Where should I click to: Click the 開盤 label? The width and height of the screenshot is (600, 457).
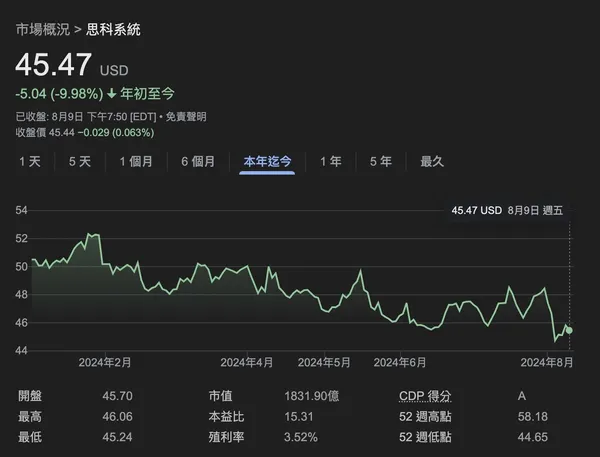pyautogui.click(x=30, y=396)
